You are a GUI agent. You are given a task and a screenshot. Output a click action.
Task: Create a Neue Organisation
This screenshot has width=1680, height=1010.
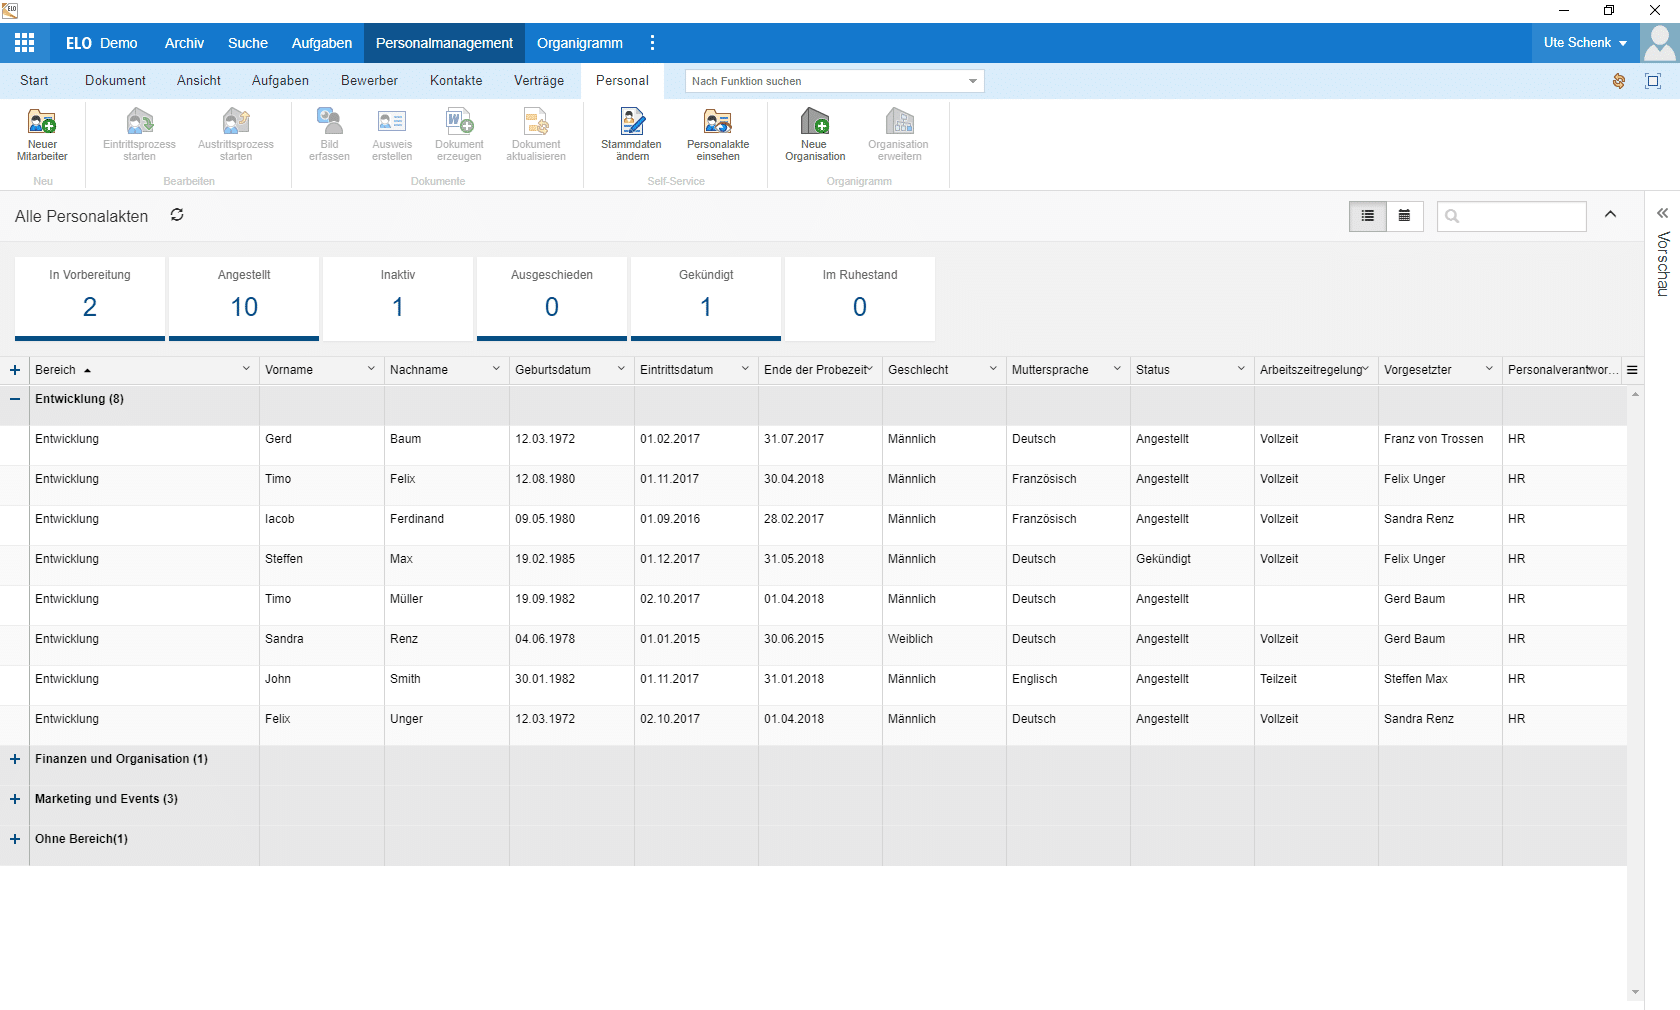pyautogui.click(x=815, y=134)
